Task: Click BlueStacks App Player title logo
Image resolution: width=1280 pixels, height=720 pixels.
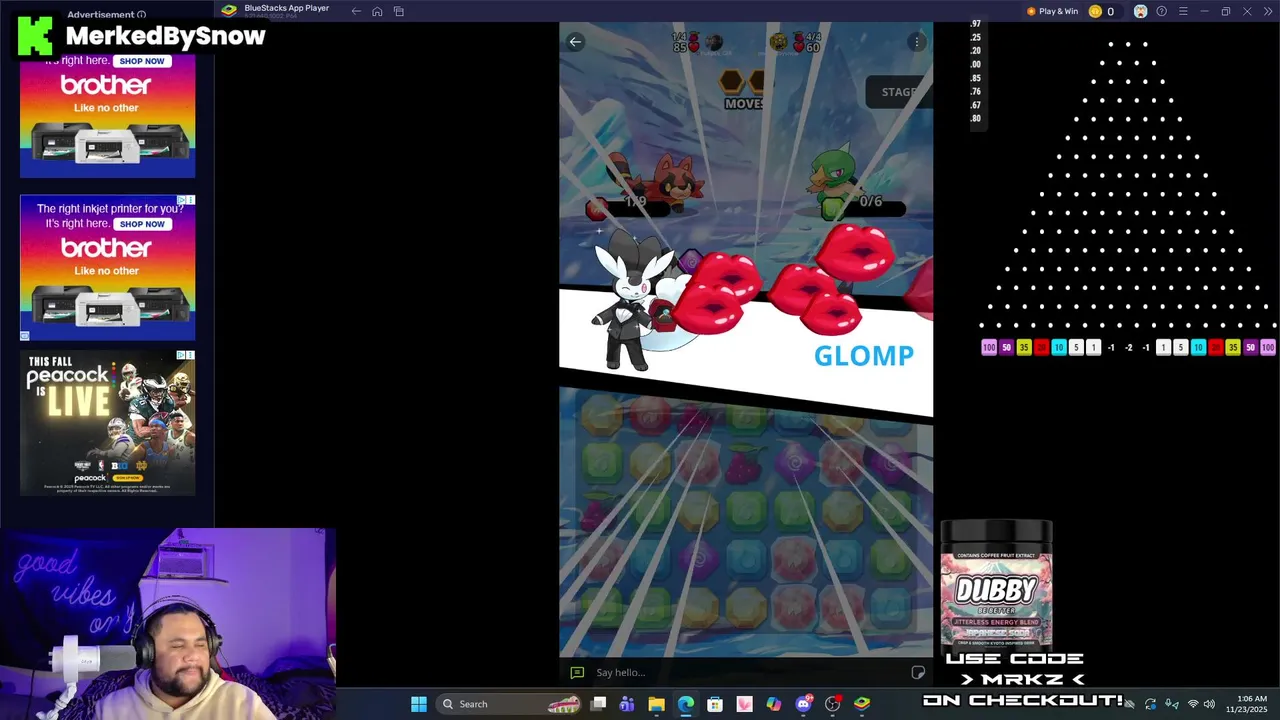Action: pos(229,11)
